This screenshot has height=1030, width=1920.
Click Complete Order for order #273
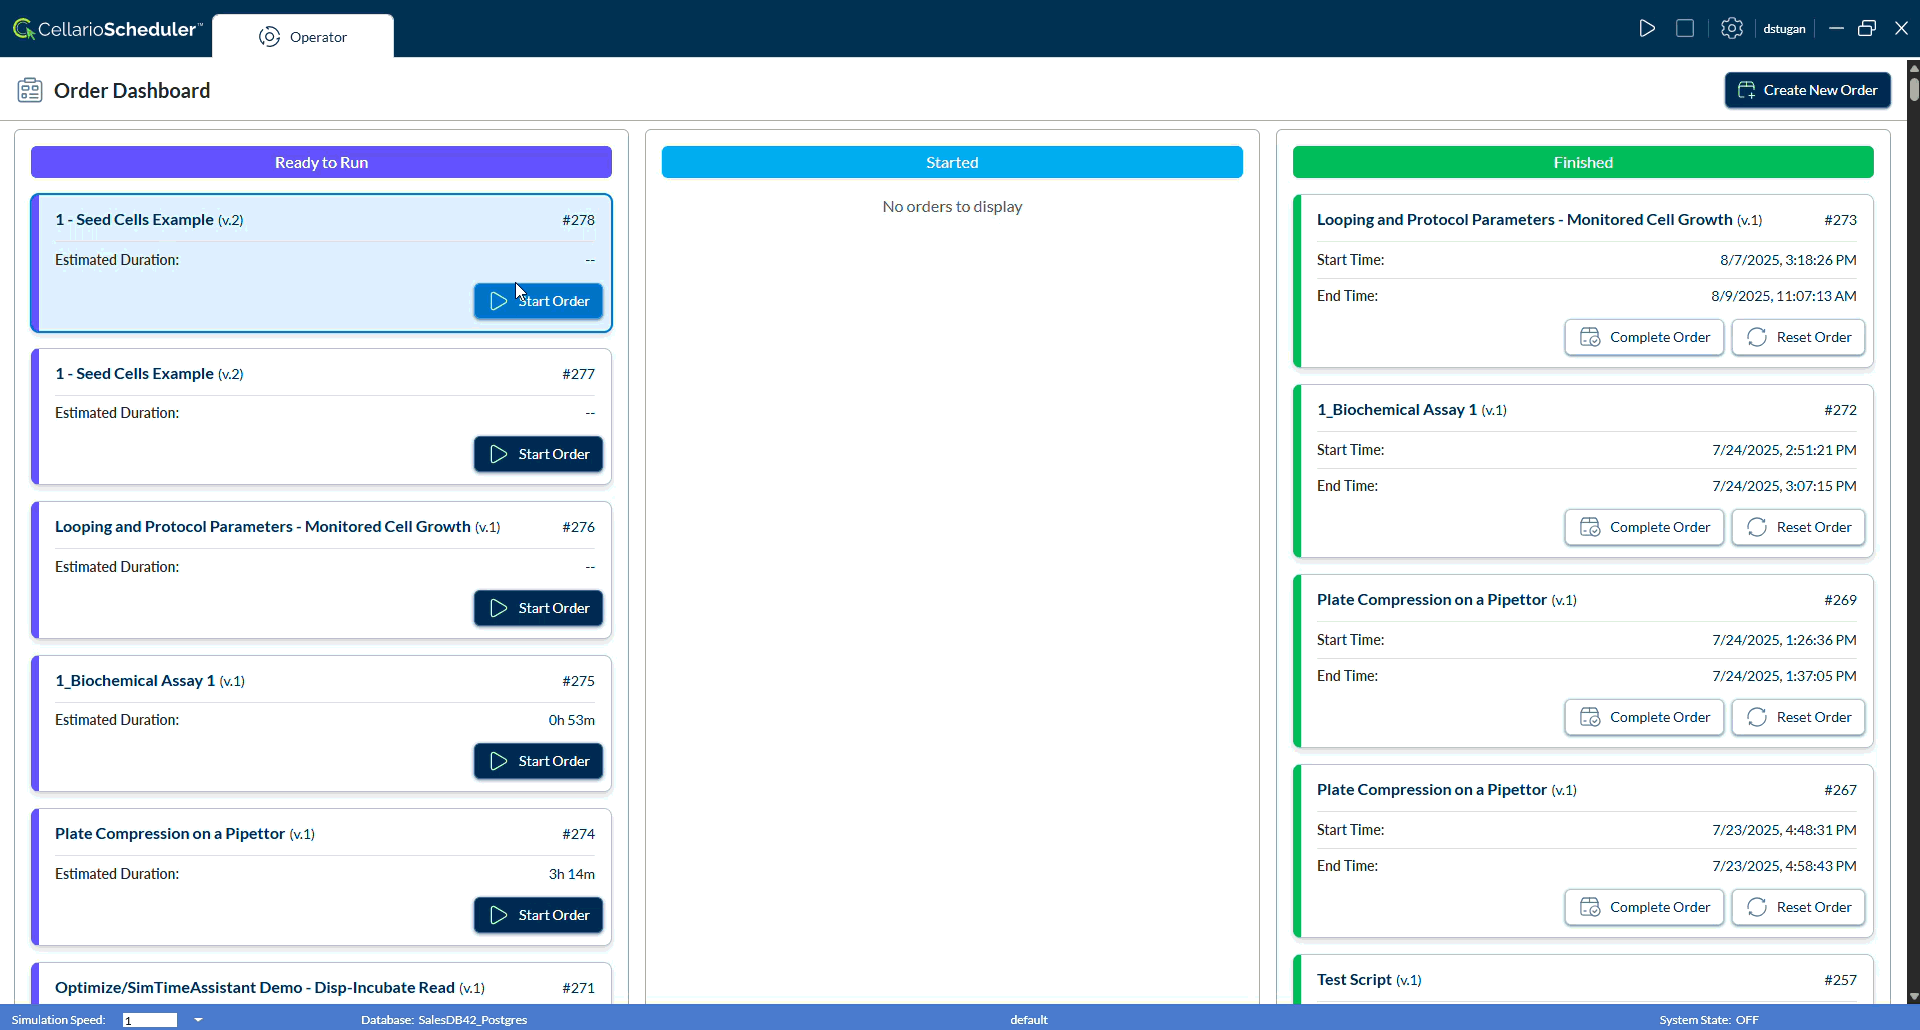point(1644,337)
